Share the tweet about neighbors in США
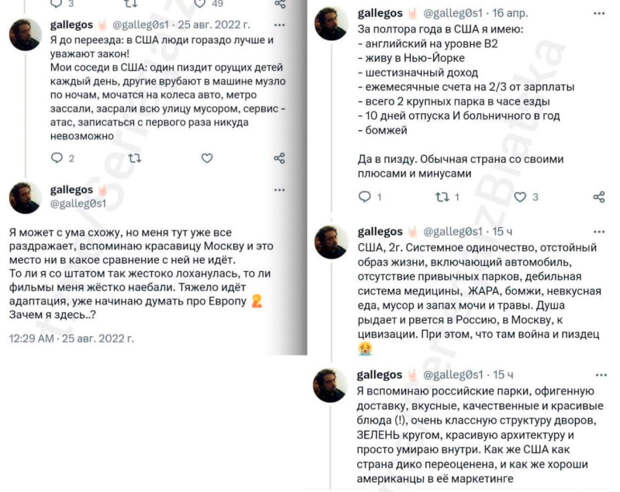The height and width of the screenshot is (492, 620). (x=279, y=158)
